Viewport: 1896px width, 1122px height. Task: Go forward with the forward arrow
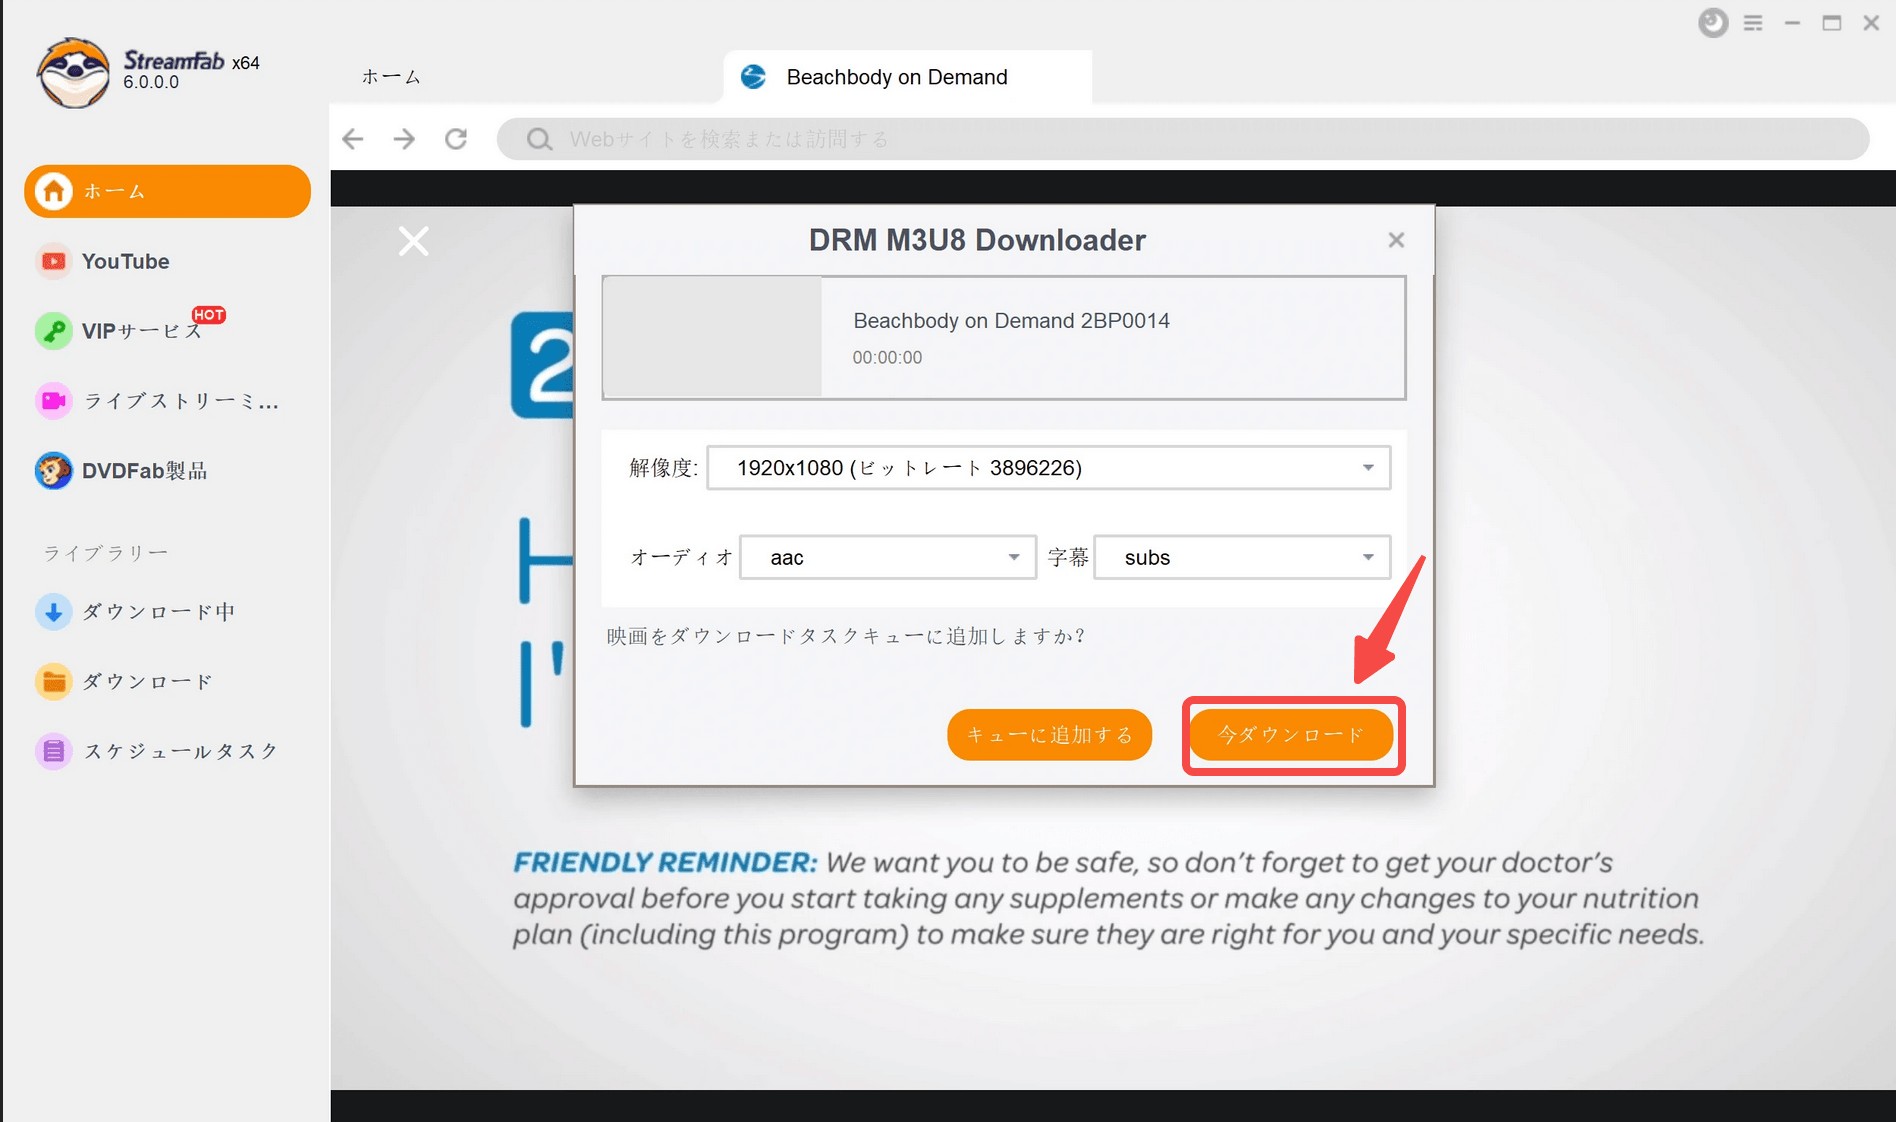click(404, 139)
